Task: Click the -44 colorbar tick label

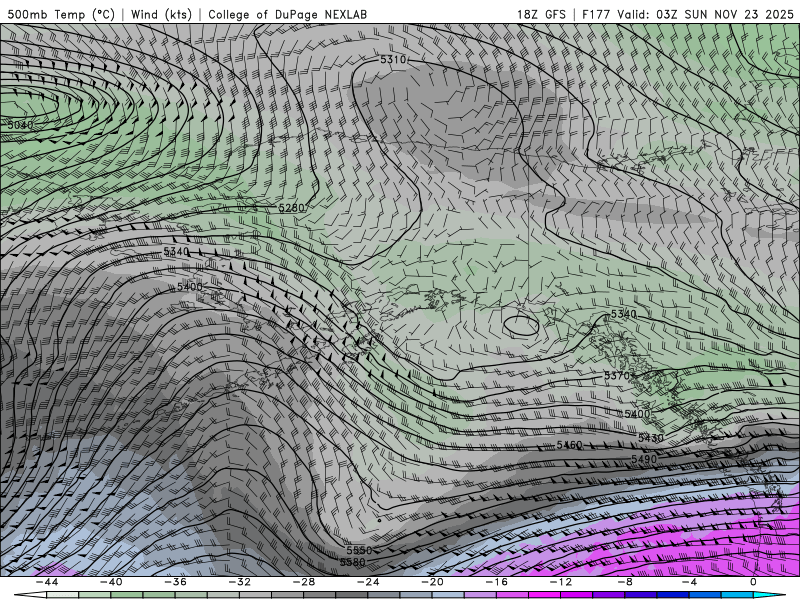Action: coord(46,582)
